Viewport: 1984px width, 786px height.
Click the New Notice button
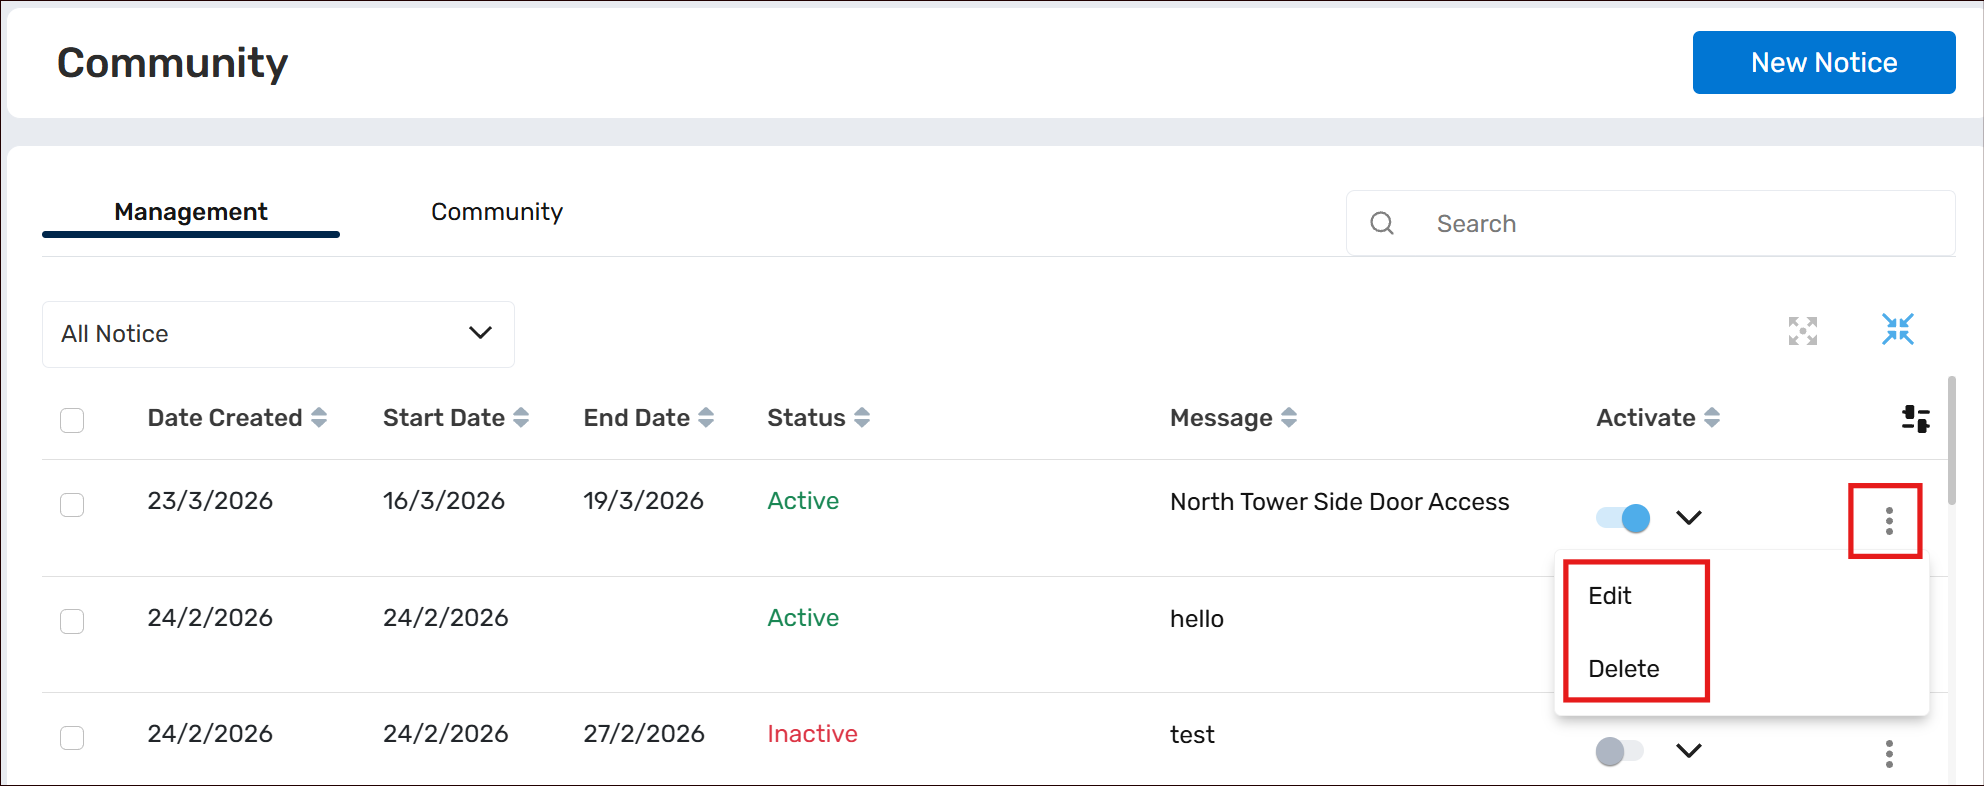tap(1823, 63)
